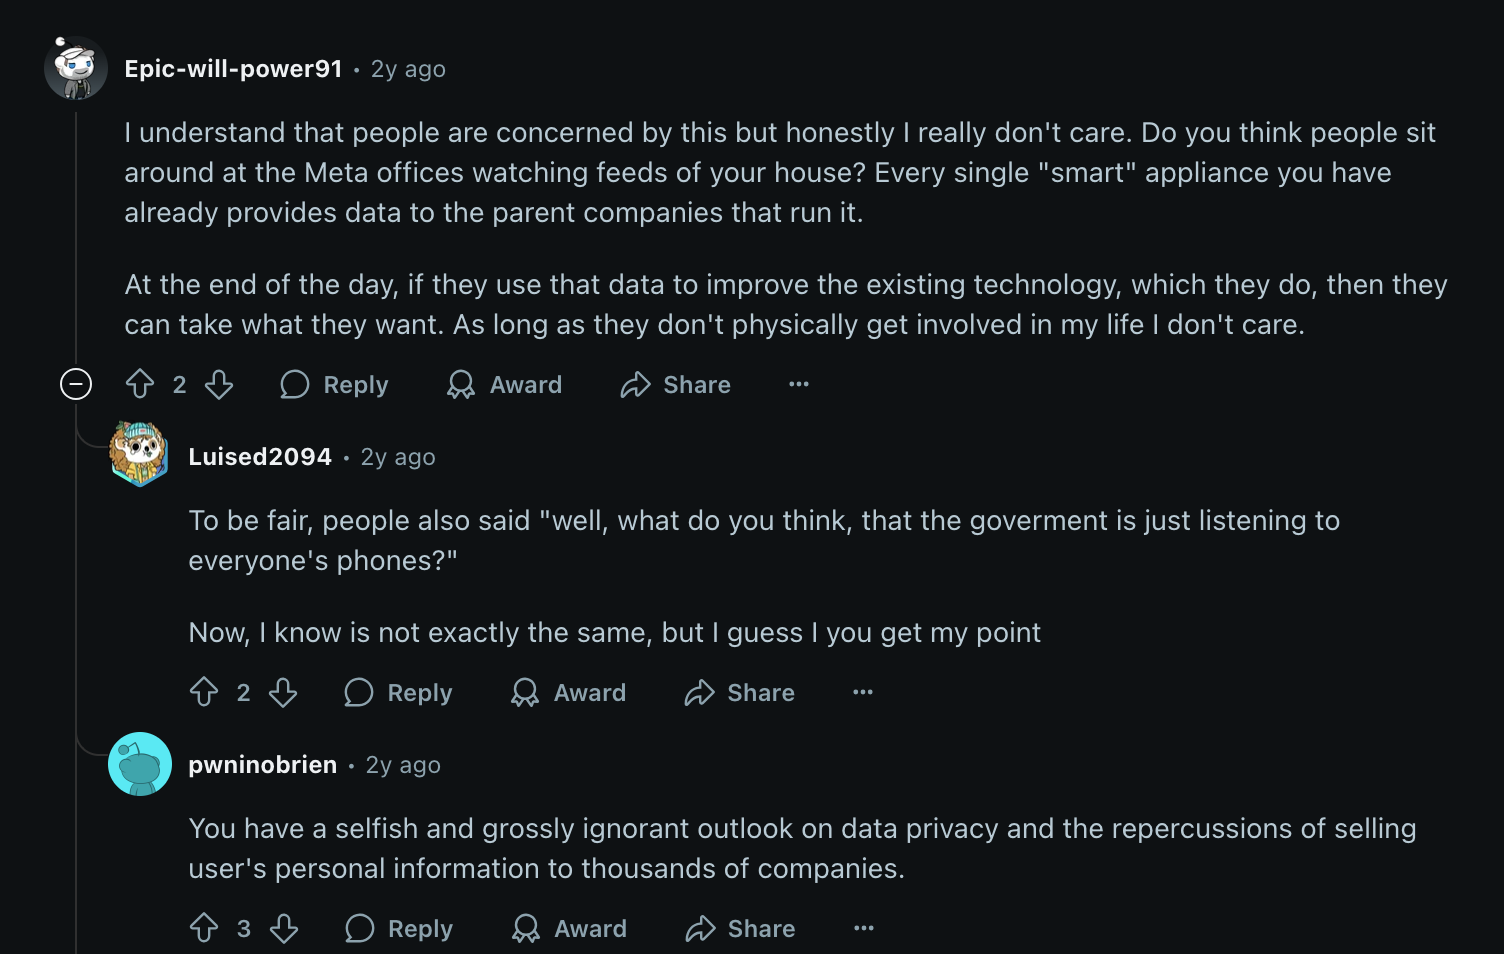Open more options on pwninobrien's comment

pos(863,928)
